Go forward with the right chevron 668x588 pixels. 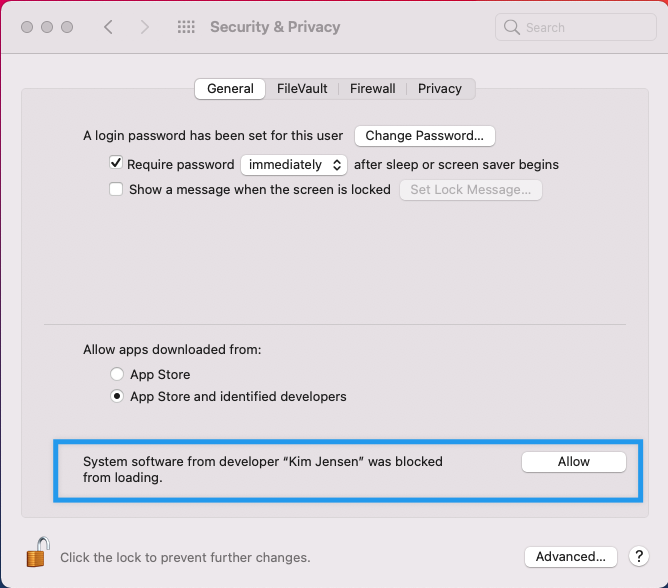145,27
